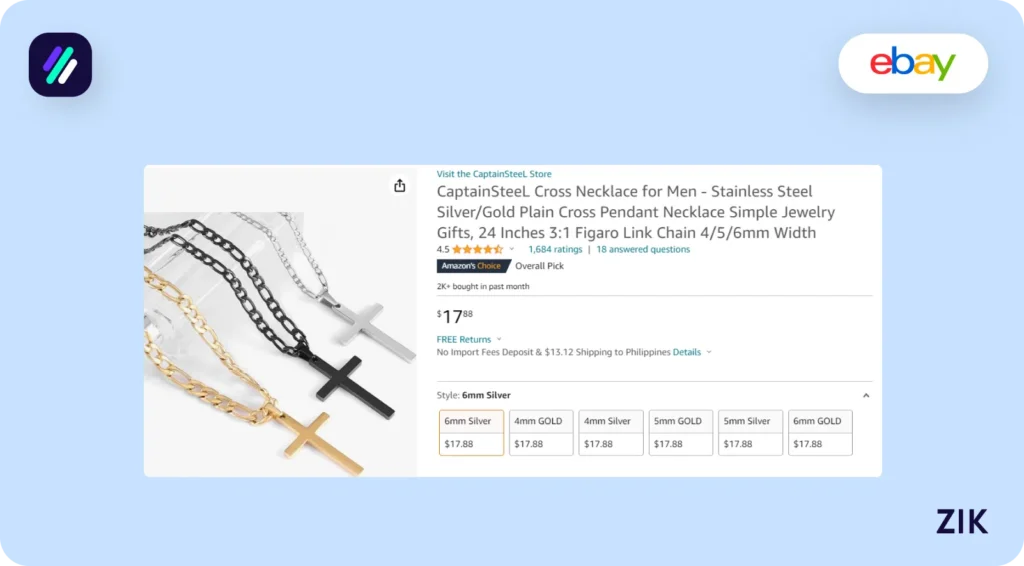The height and width of the screenshot is (566, 1024).
Task: Expand the rating dropdown arrow beside stars
Action: (x=512, y=249)
